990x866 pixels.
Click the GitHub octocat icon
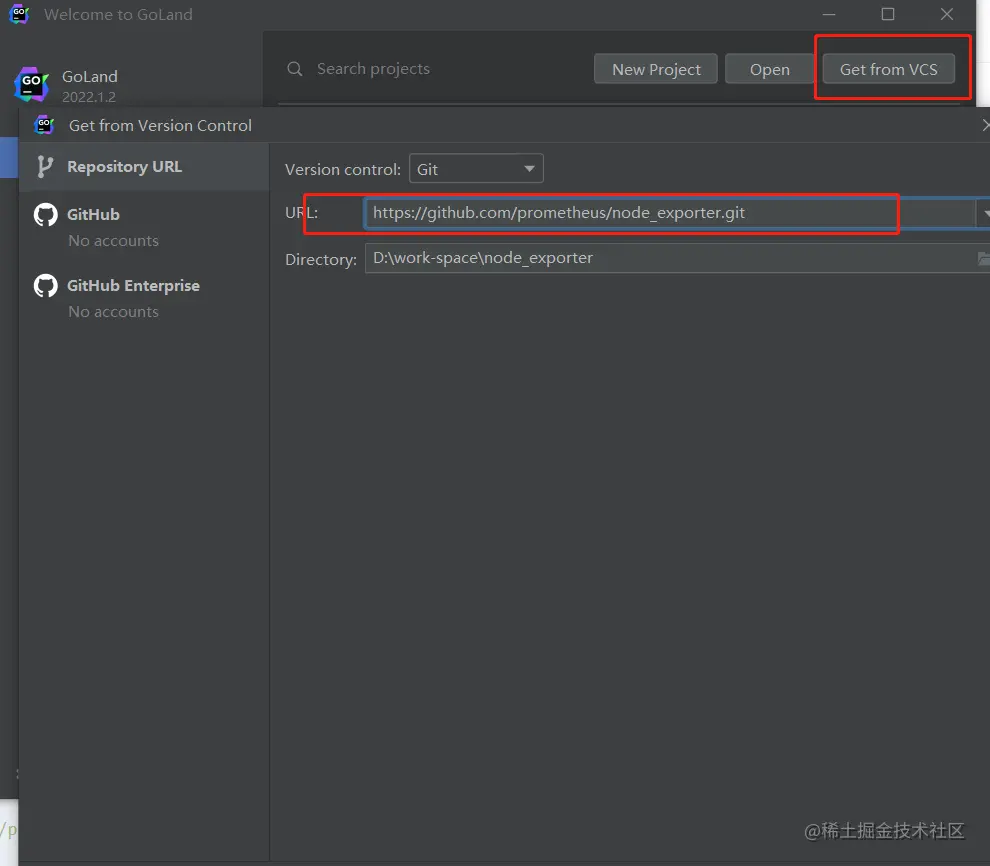coord(45,215)
